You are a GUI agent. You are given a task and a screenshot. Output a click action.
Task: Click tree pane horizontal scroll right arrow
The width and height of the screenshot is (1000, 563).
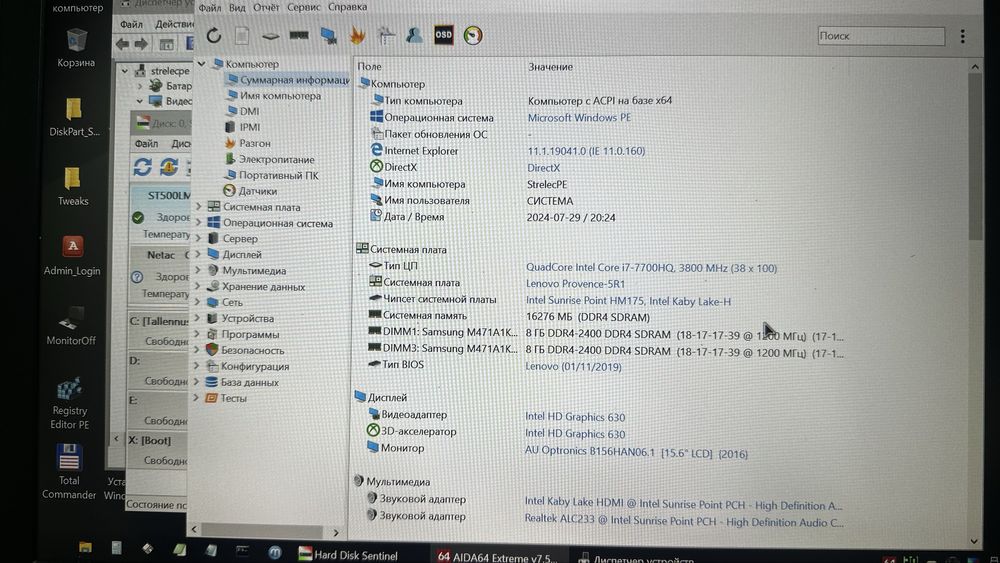click(336, 532)
